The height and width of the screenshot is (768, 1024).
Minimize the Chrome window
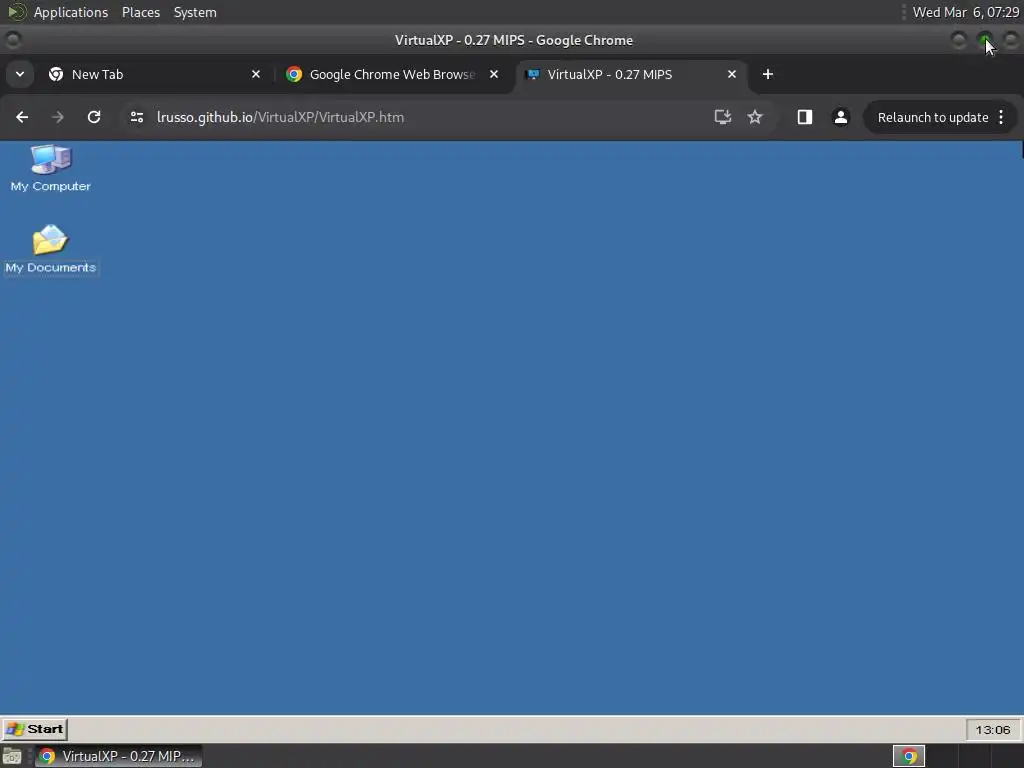958,40
